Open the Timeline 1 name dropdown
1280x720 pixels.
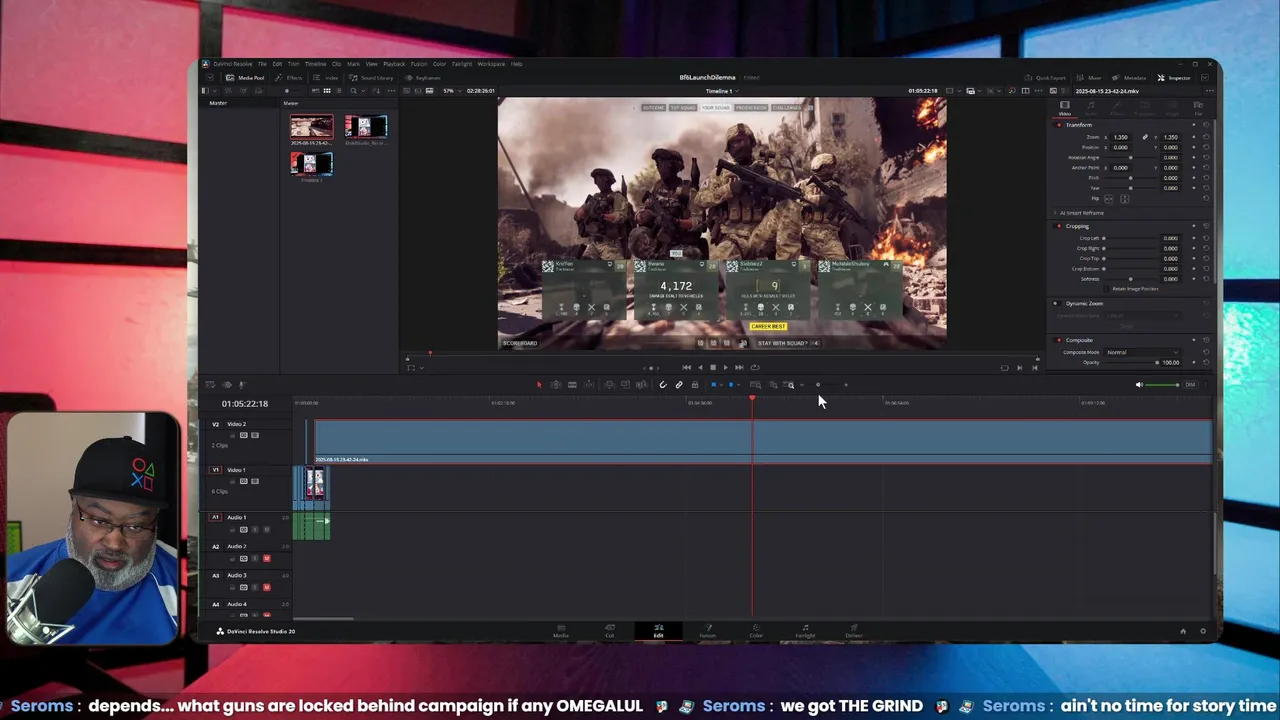coord(720,91)
